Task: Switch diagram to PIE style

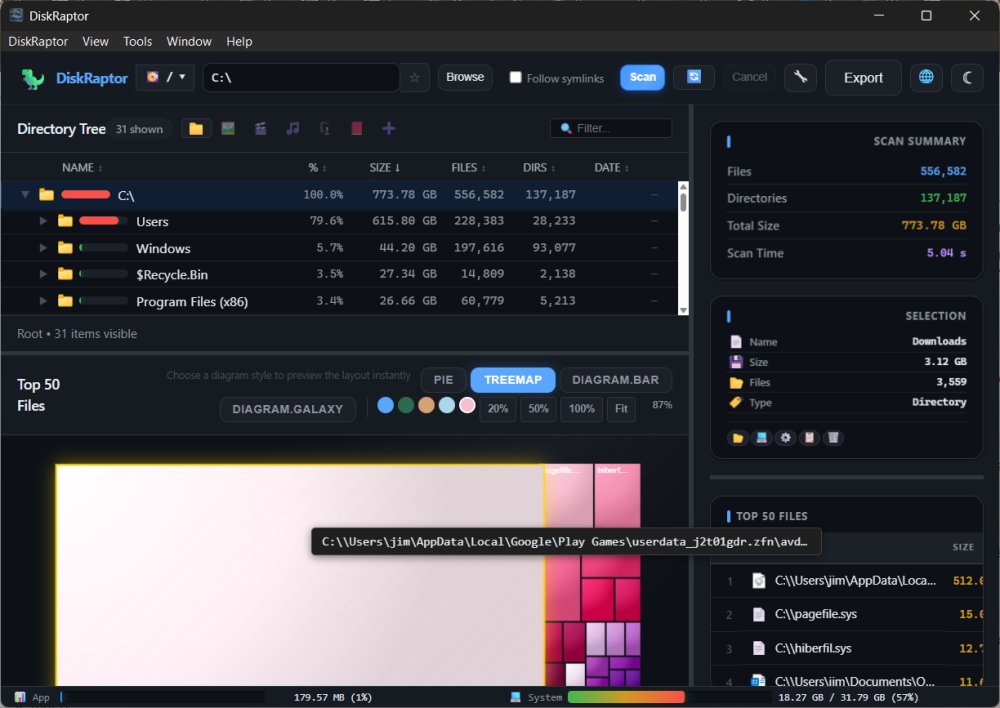Action: pyautogui.click(x=443, y=380)
